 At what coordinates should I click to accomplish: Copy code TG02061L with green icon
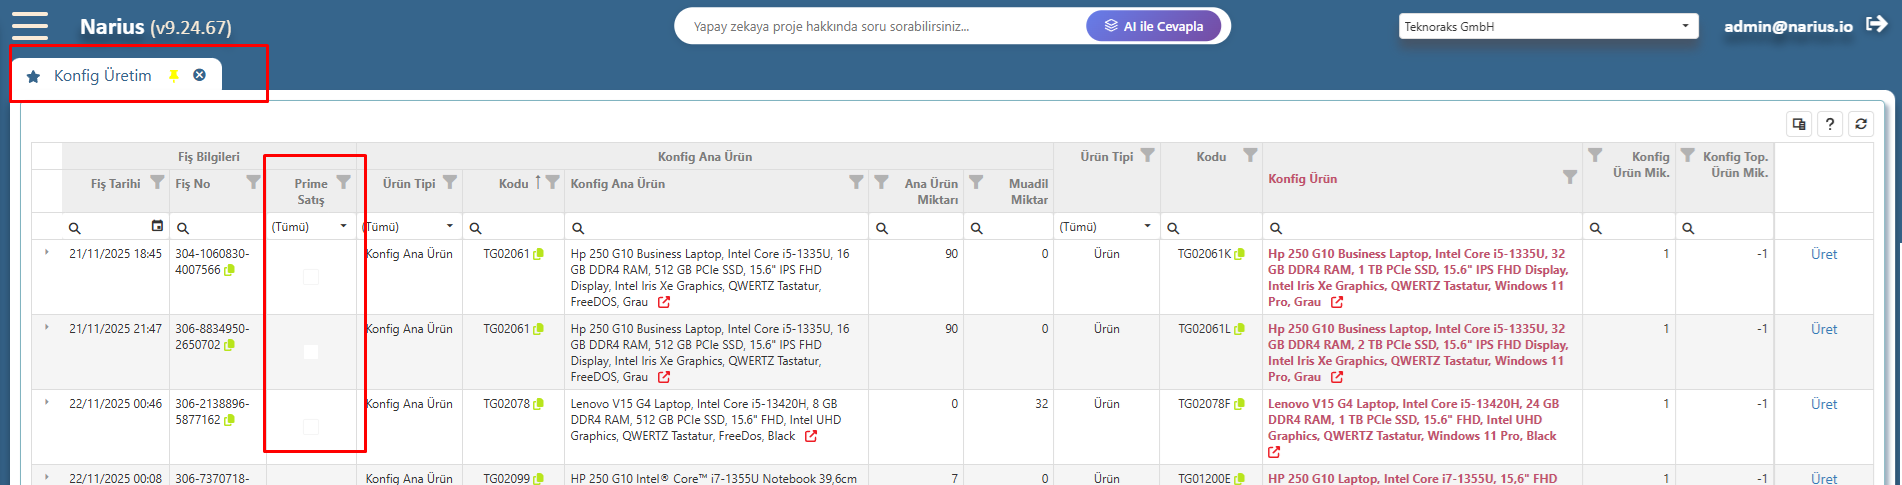click(1240, 329)
